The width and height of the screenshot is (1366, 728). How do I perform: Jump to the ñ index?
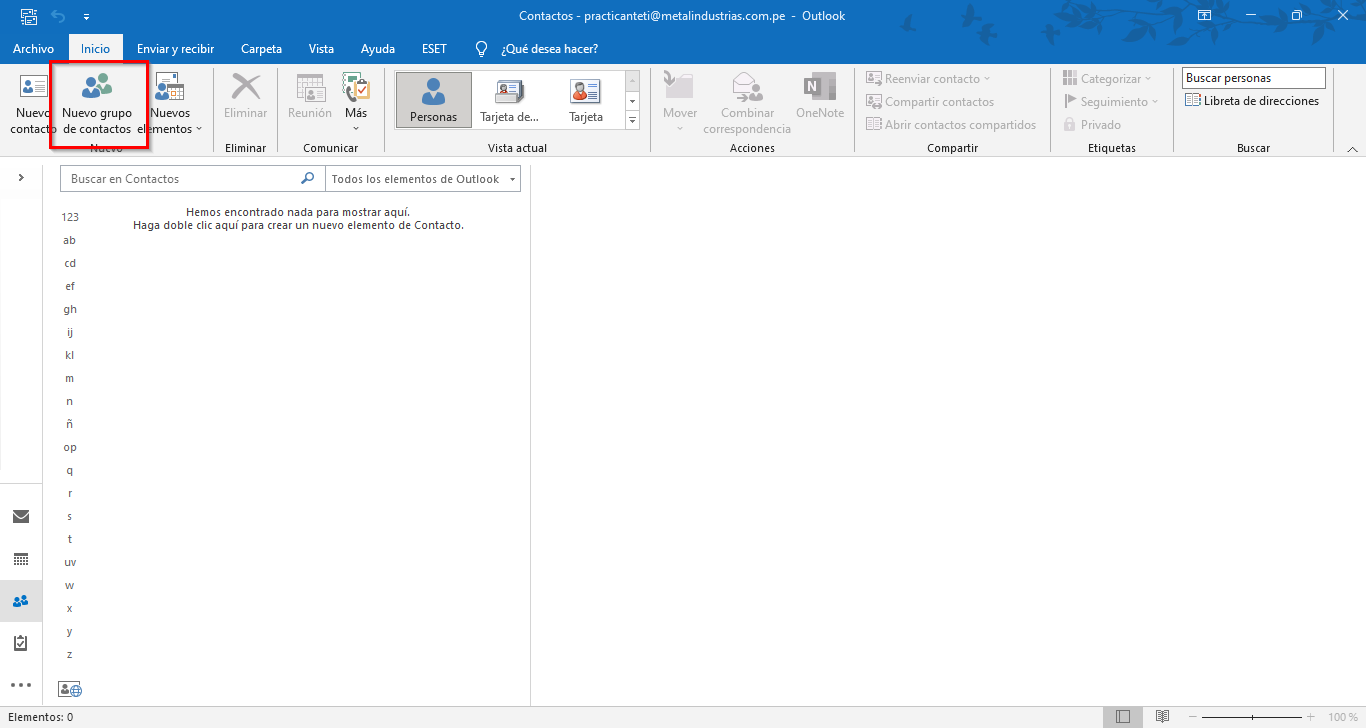70,424
